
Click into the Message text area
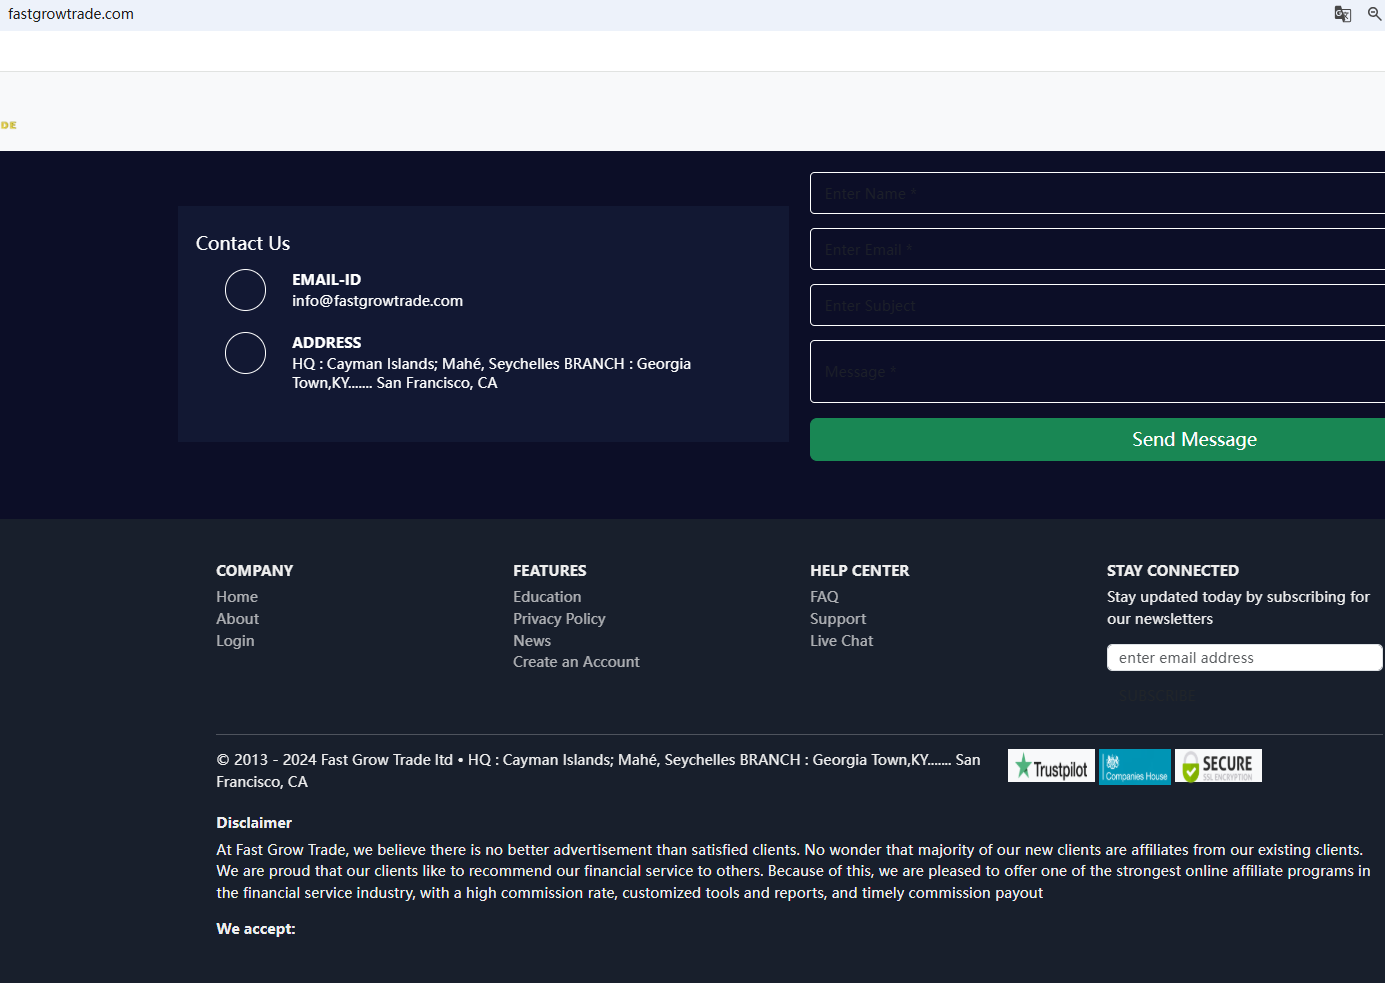click(x=1097, y=371)
